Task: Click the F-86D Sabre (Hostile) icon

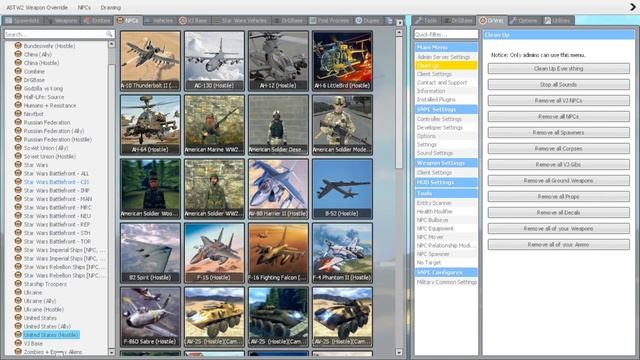Action: tap(150, 317)
